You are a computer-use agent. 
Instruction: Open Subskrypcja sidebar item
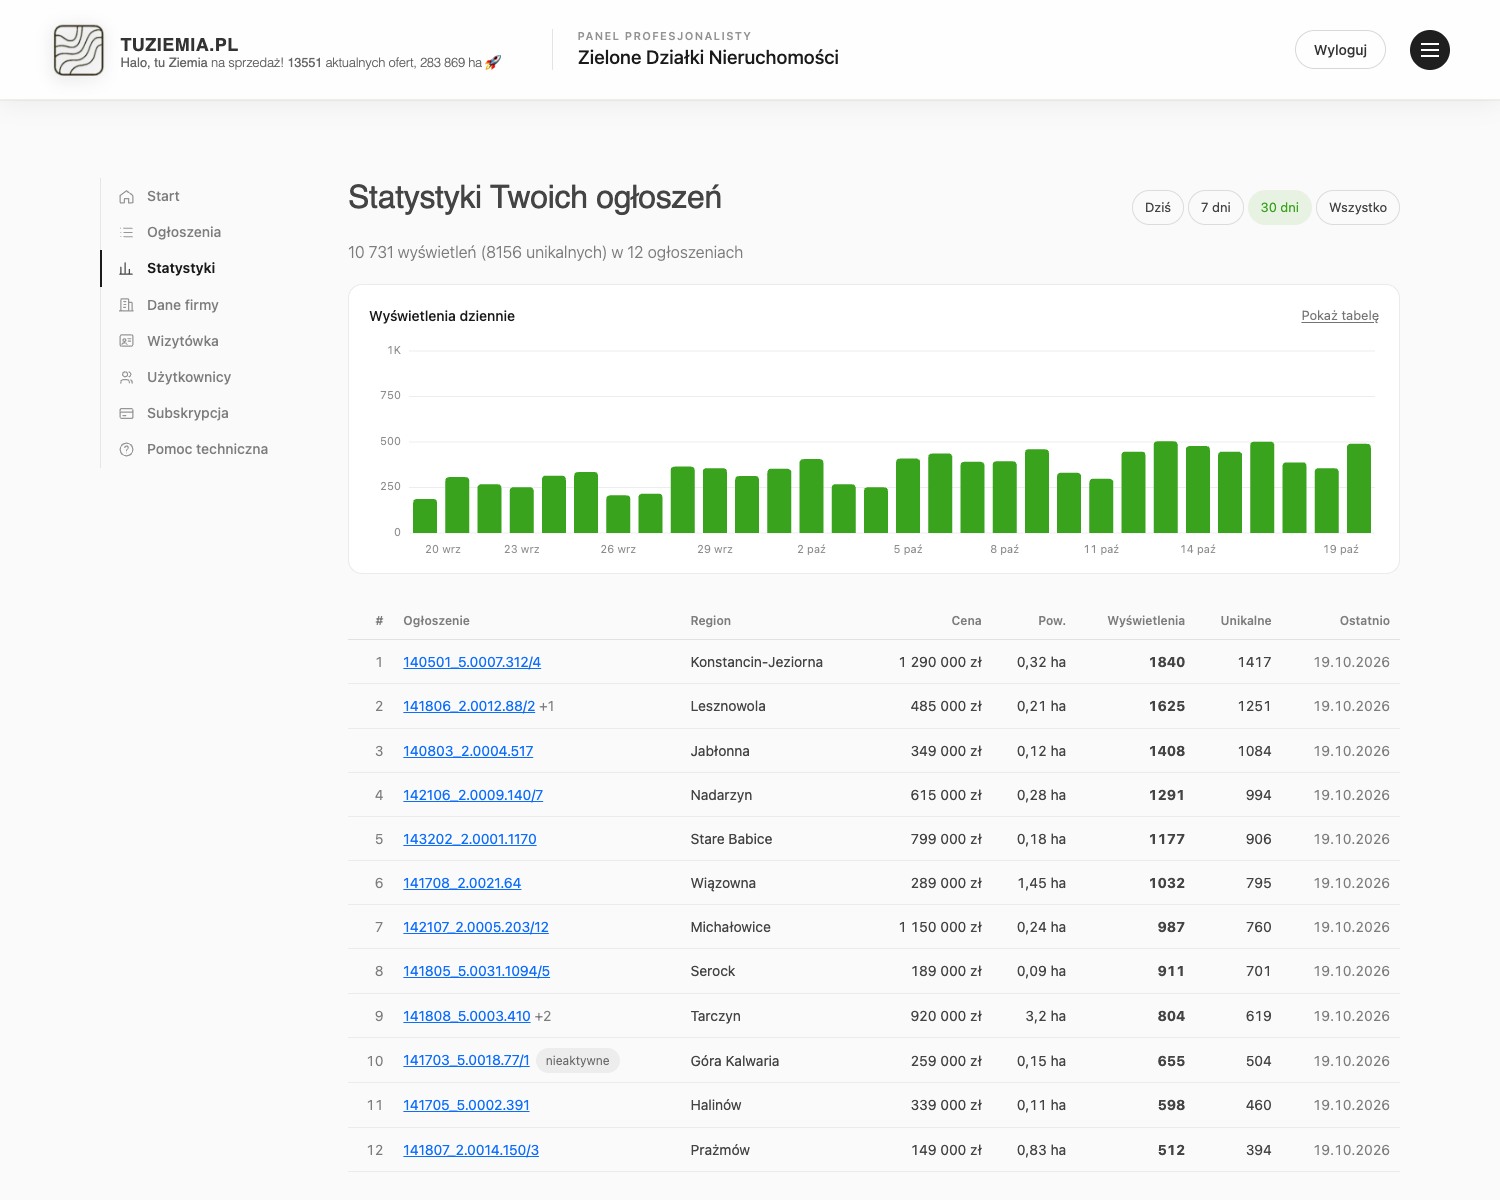click(x=188, y=413)
